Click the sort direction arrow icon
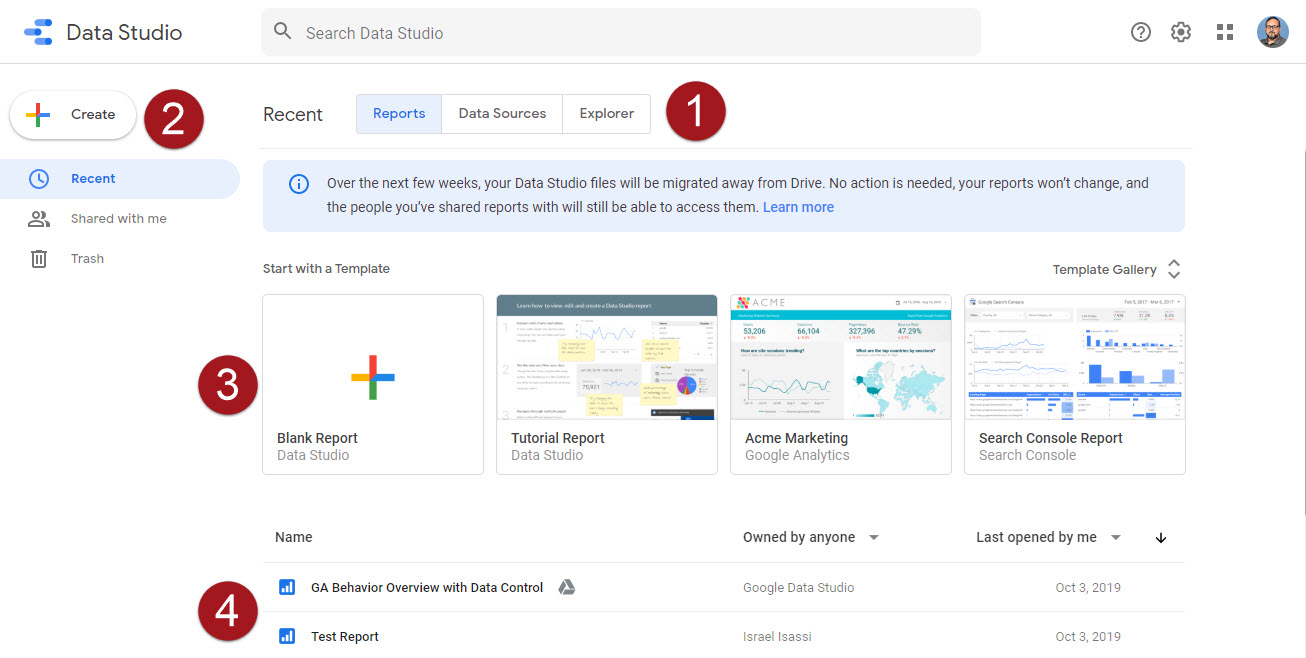The width and height of the screenshot is (1306, 658). pos(1161,537)
